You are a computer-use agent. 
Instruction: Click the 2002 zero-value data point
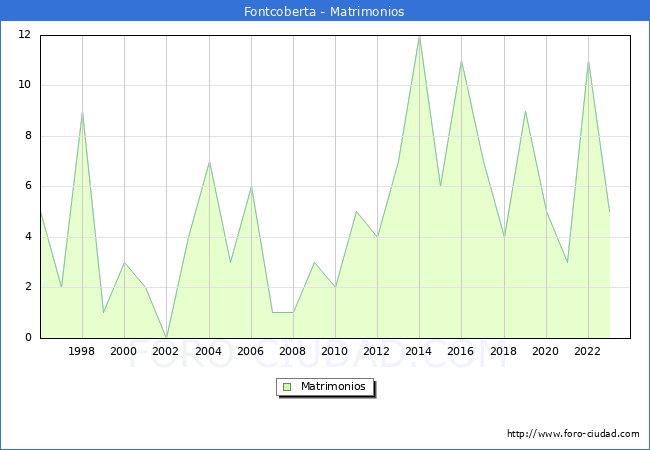166,337
